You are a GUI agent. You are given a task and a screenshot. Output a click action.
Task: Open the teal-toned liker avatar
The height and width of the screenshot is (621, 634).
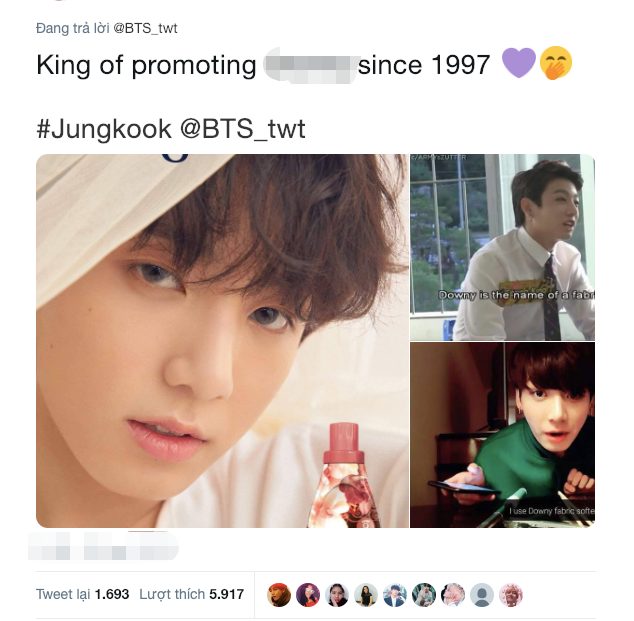point(424,595)
